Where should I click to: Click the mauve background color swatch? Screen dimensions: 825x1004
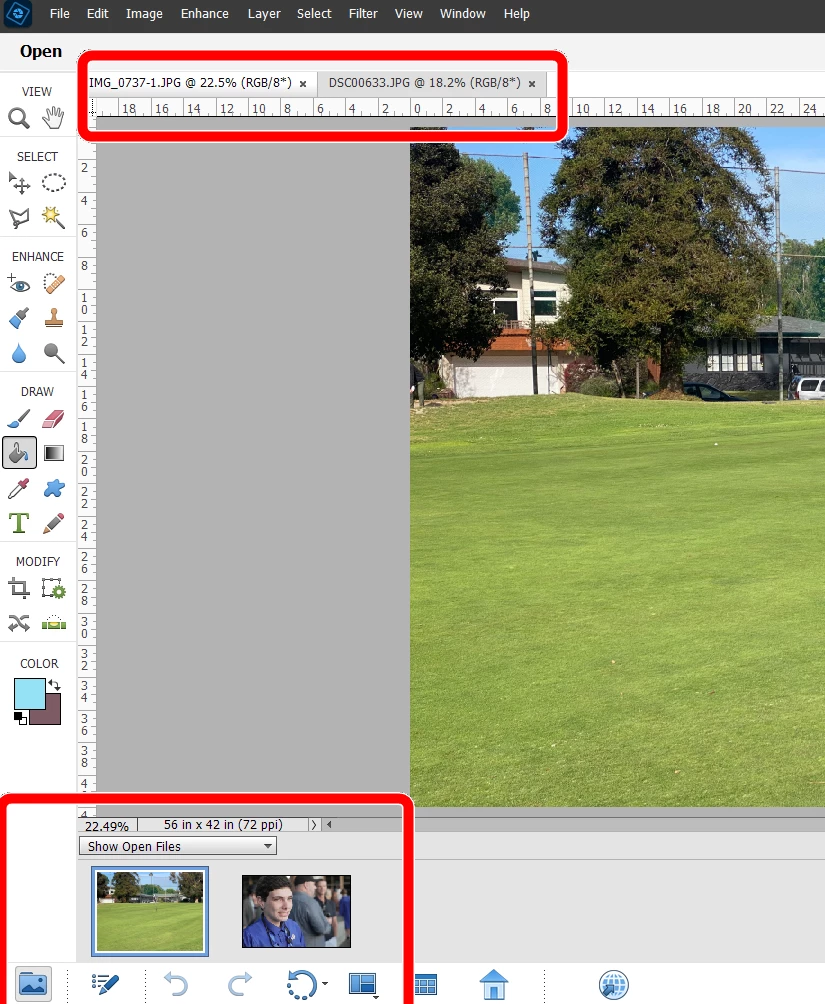pos(53,716)
